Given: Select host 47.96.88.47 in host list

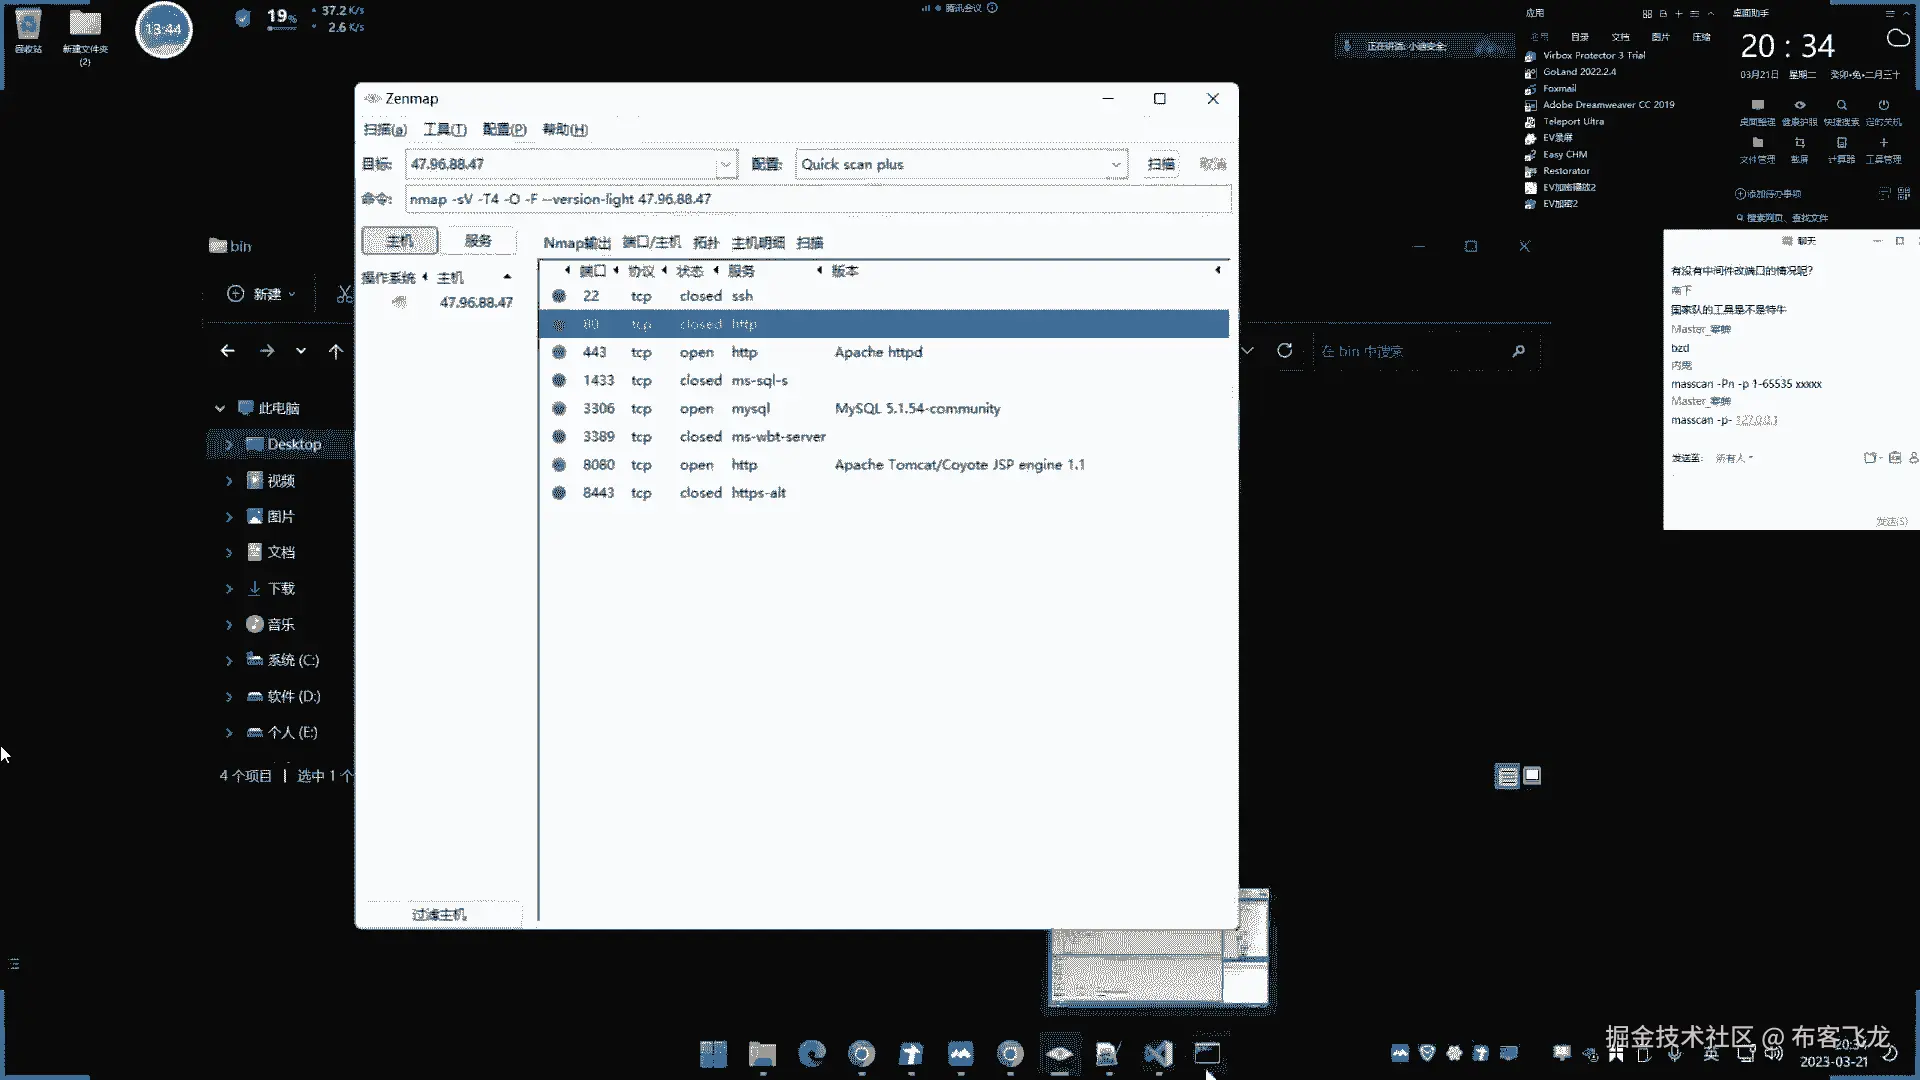Looking at the screenshot, I should pyautogui.click(x=476, y=302).
